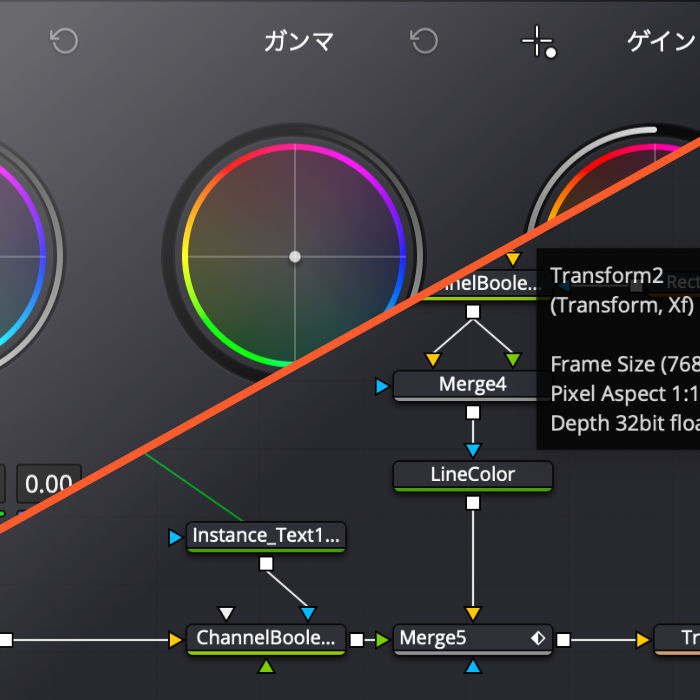Click the white output square below Merge4
This screenshot has width=700, height=700.
click(x=473, y=412)
